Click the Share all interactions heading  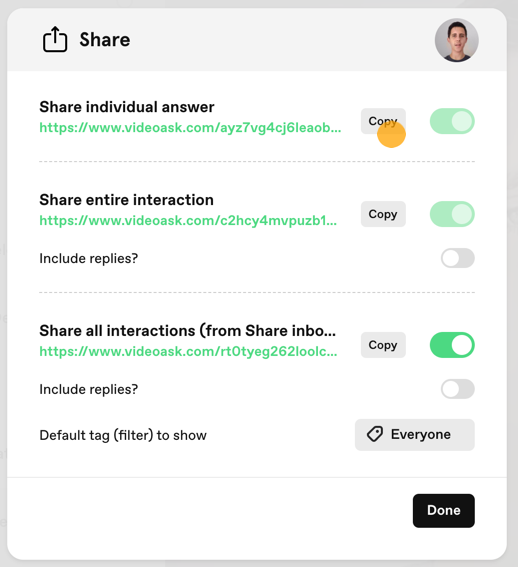click(x=187, y=331)
